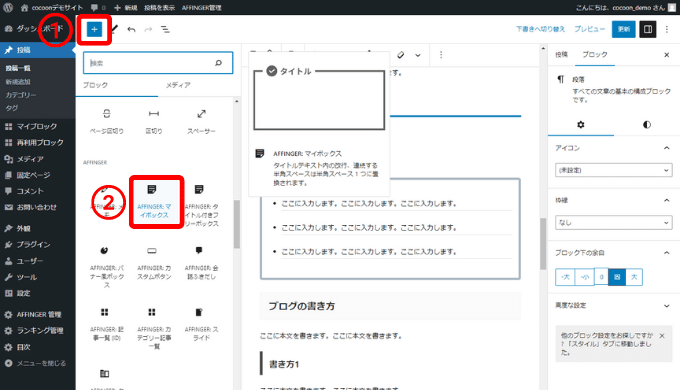680x390 pixels.
Task: Click the editor content vertical scrollbar
Action: 543,243
